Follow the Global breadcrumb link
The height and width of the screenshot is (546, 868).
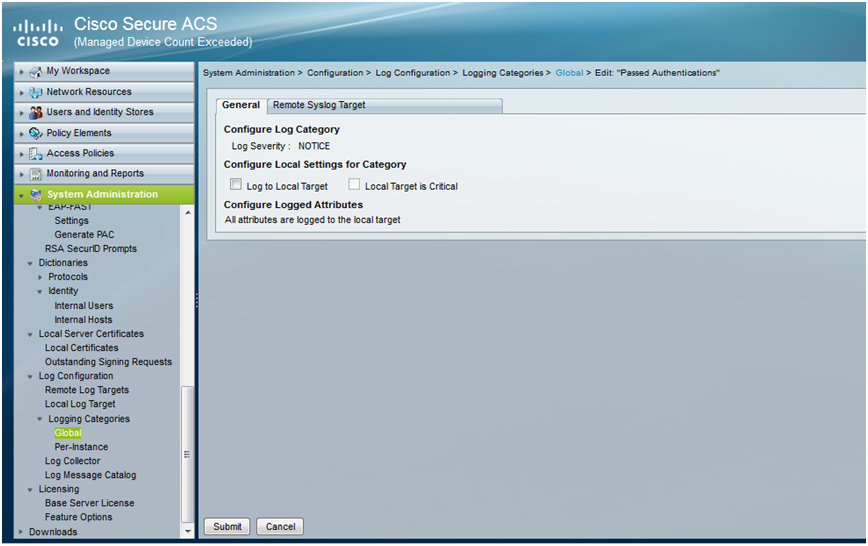569,73
